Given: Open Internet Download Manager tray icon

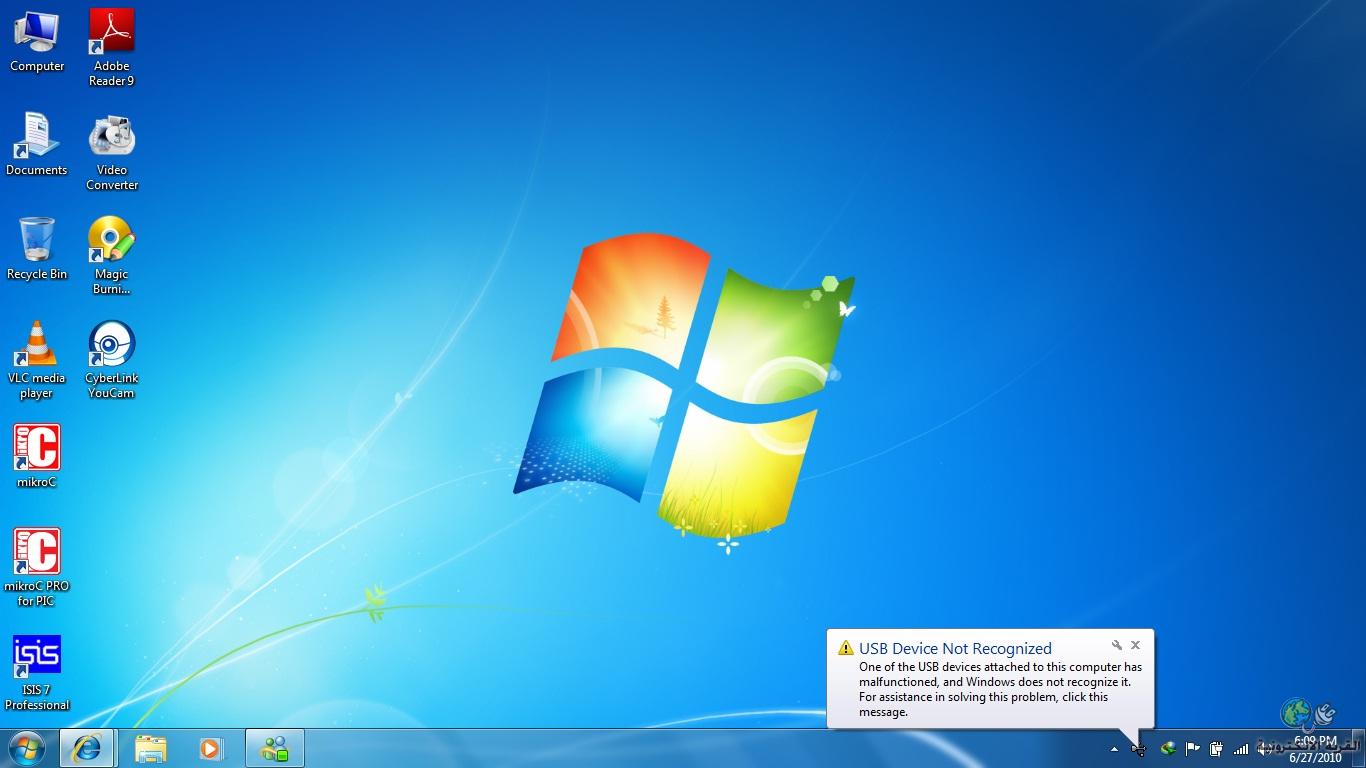Looking at the screenshot, I should (1167, 749).
